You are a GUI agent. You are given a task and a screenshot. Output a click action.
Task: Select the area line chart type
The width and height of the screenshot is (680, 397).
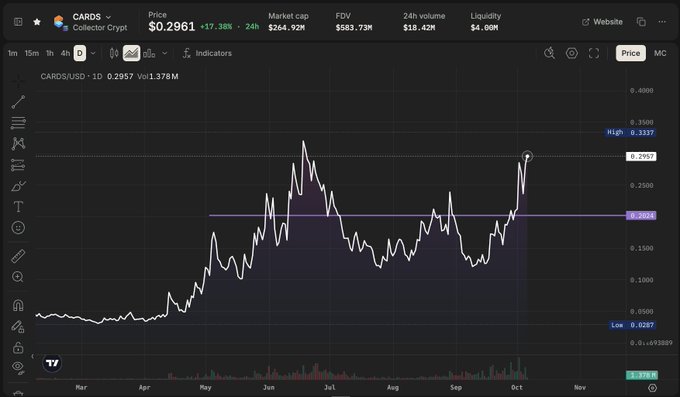(x=131, y=53)
